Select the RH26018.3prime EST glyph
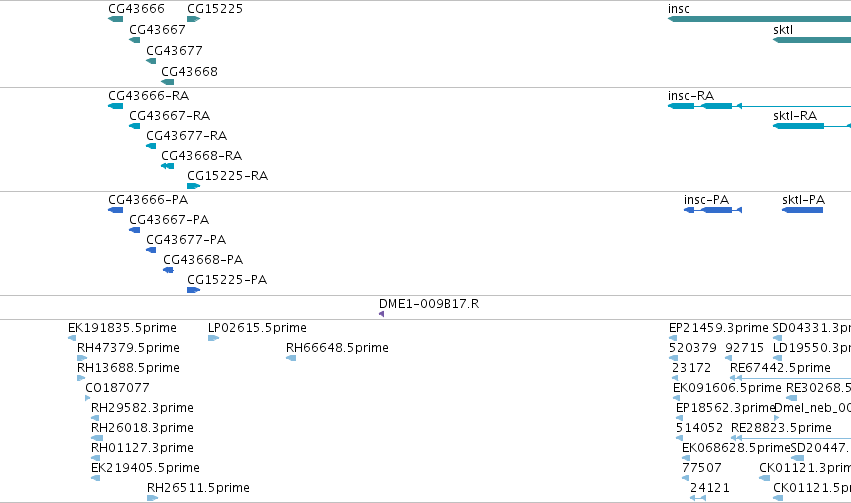The height and width of the screenshot is (503, 851). [x=97, y=438]
